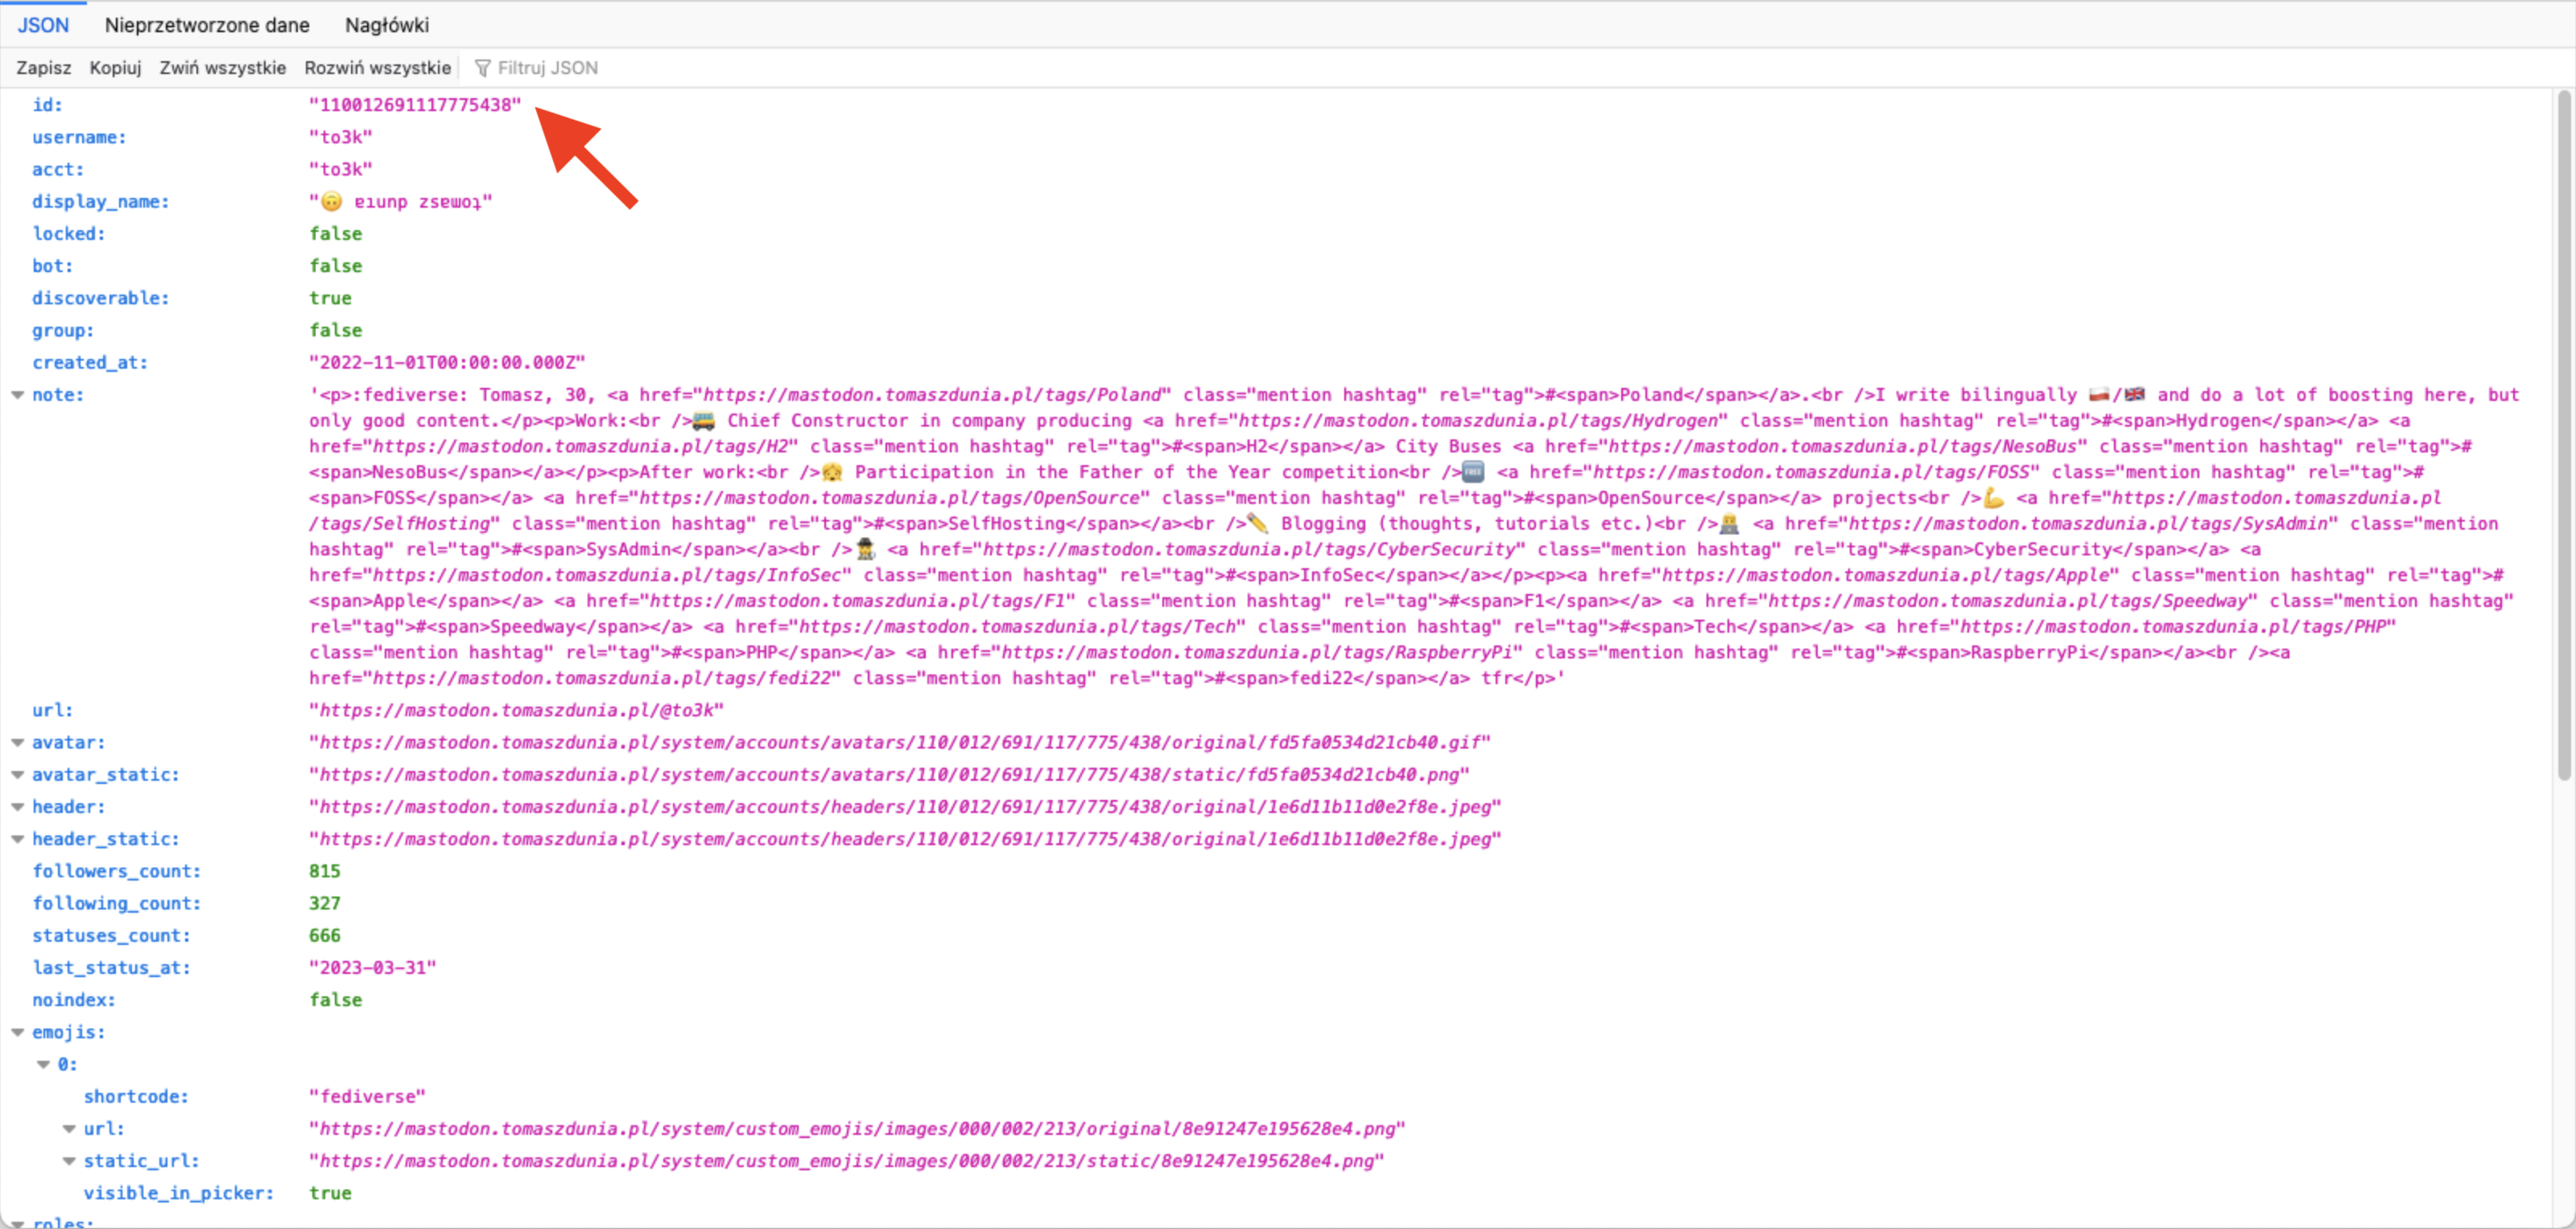Click the filter funnel icon
The height and width of the screenshot is (1229, 2576).
pyautogui.click(x=482, y=68)
